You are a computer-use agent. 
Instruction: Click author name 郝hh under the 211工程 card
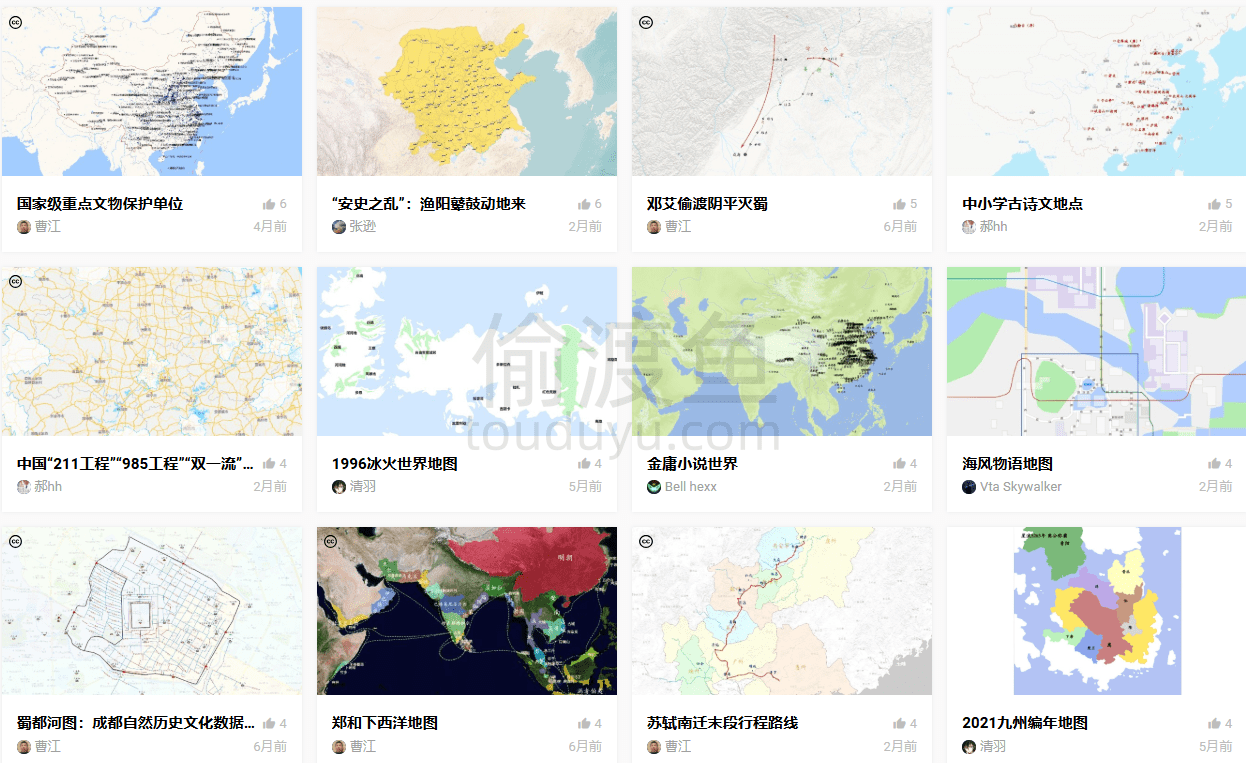point(48,487)
